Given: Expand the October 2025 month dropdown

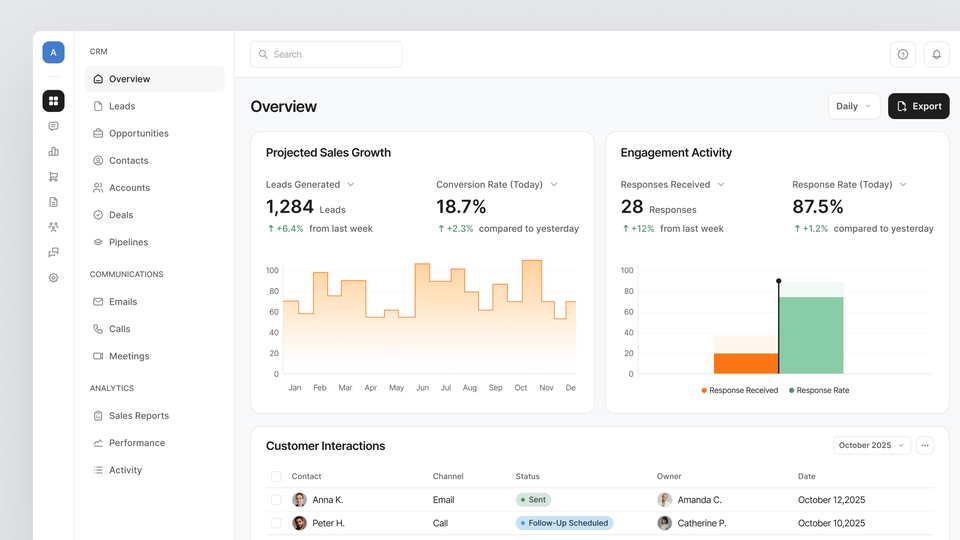Looking at the screenshot, I should (871, 445).
